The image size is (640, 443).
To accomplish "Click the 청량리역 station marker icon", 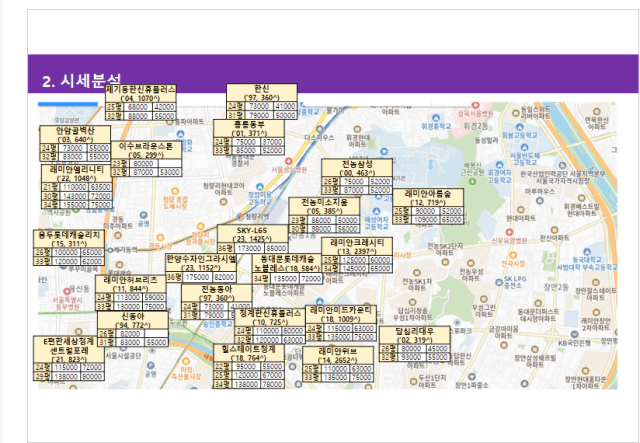I will point(241,216).
